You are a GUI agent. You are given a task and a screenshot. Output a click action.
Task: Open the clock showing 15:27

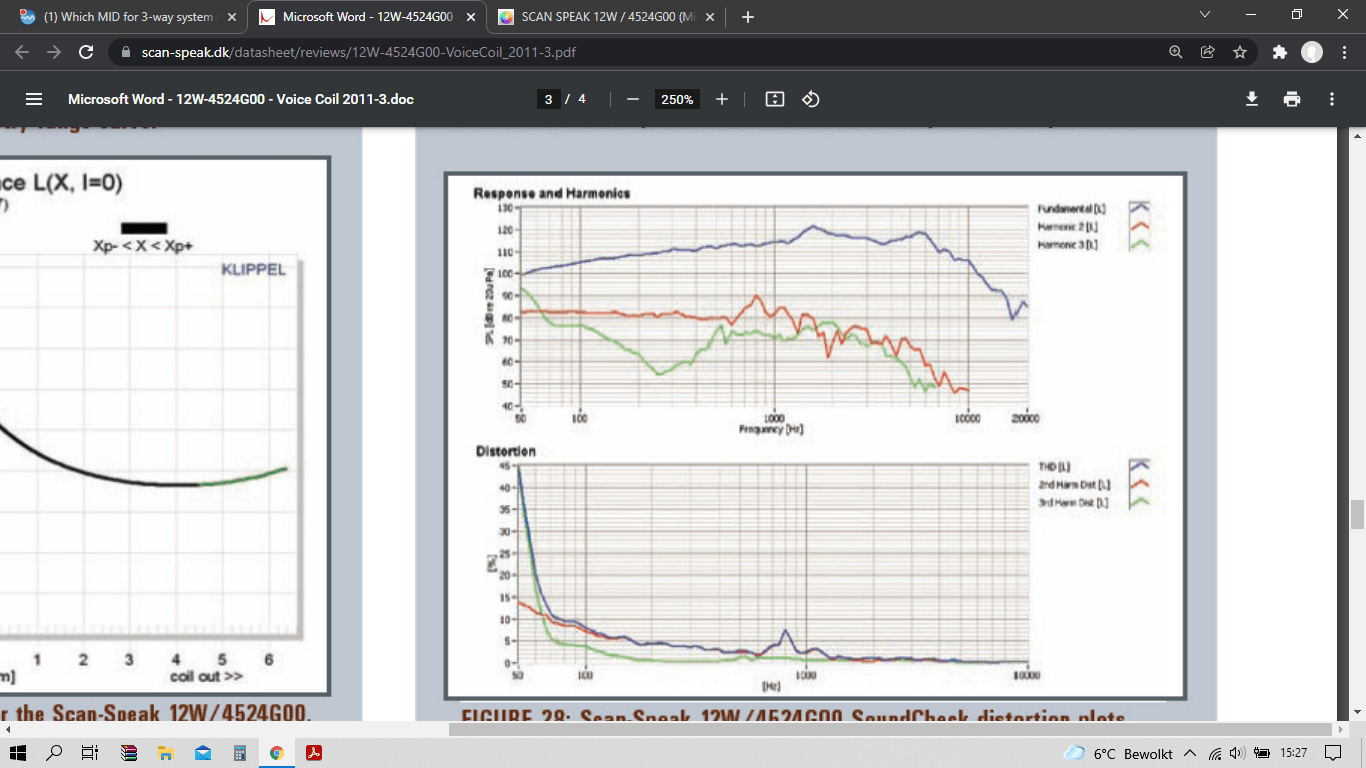tap(1294, 753)
